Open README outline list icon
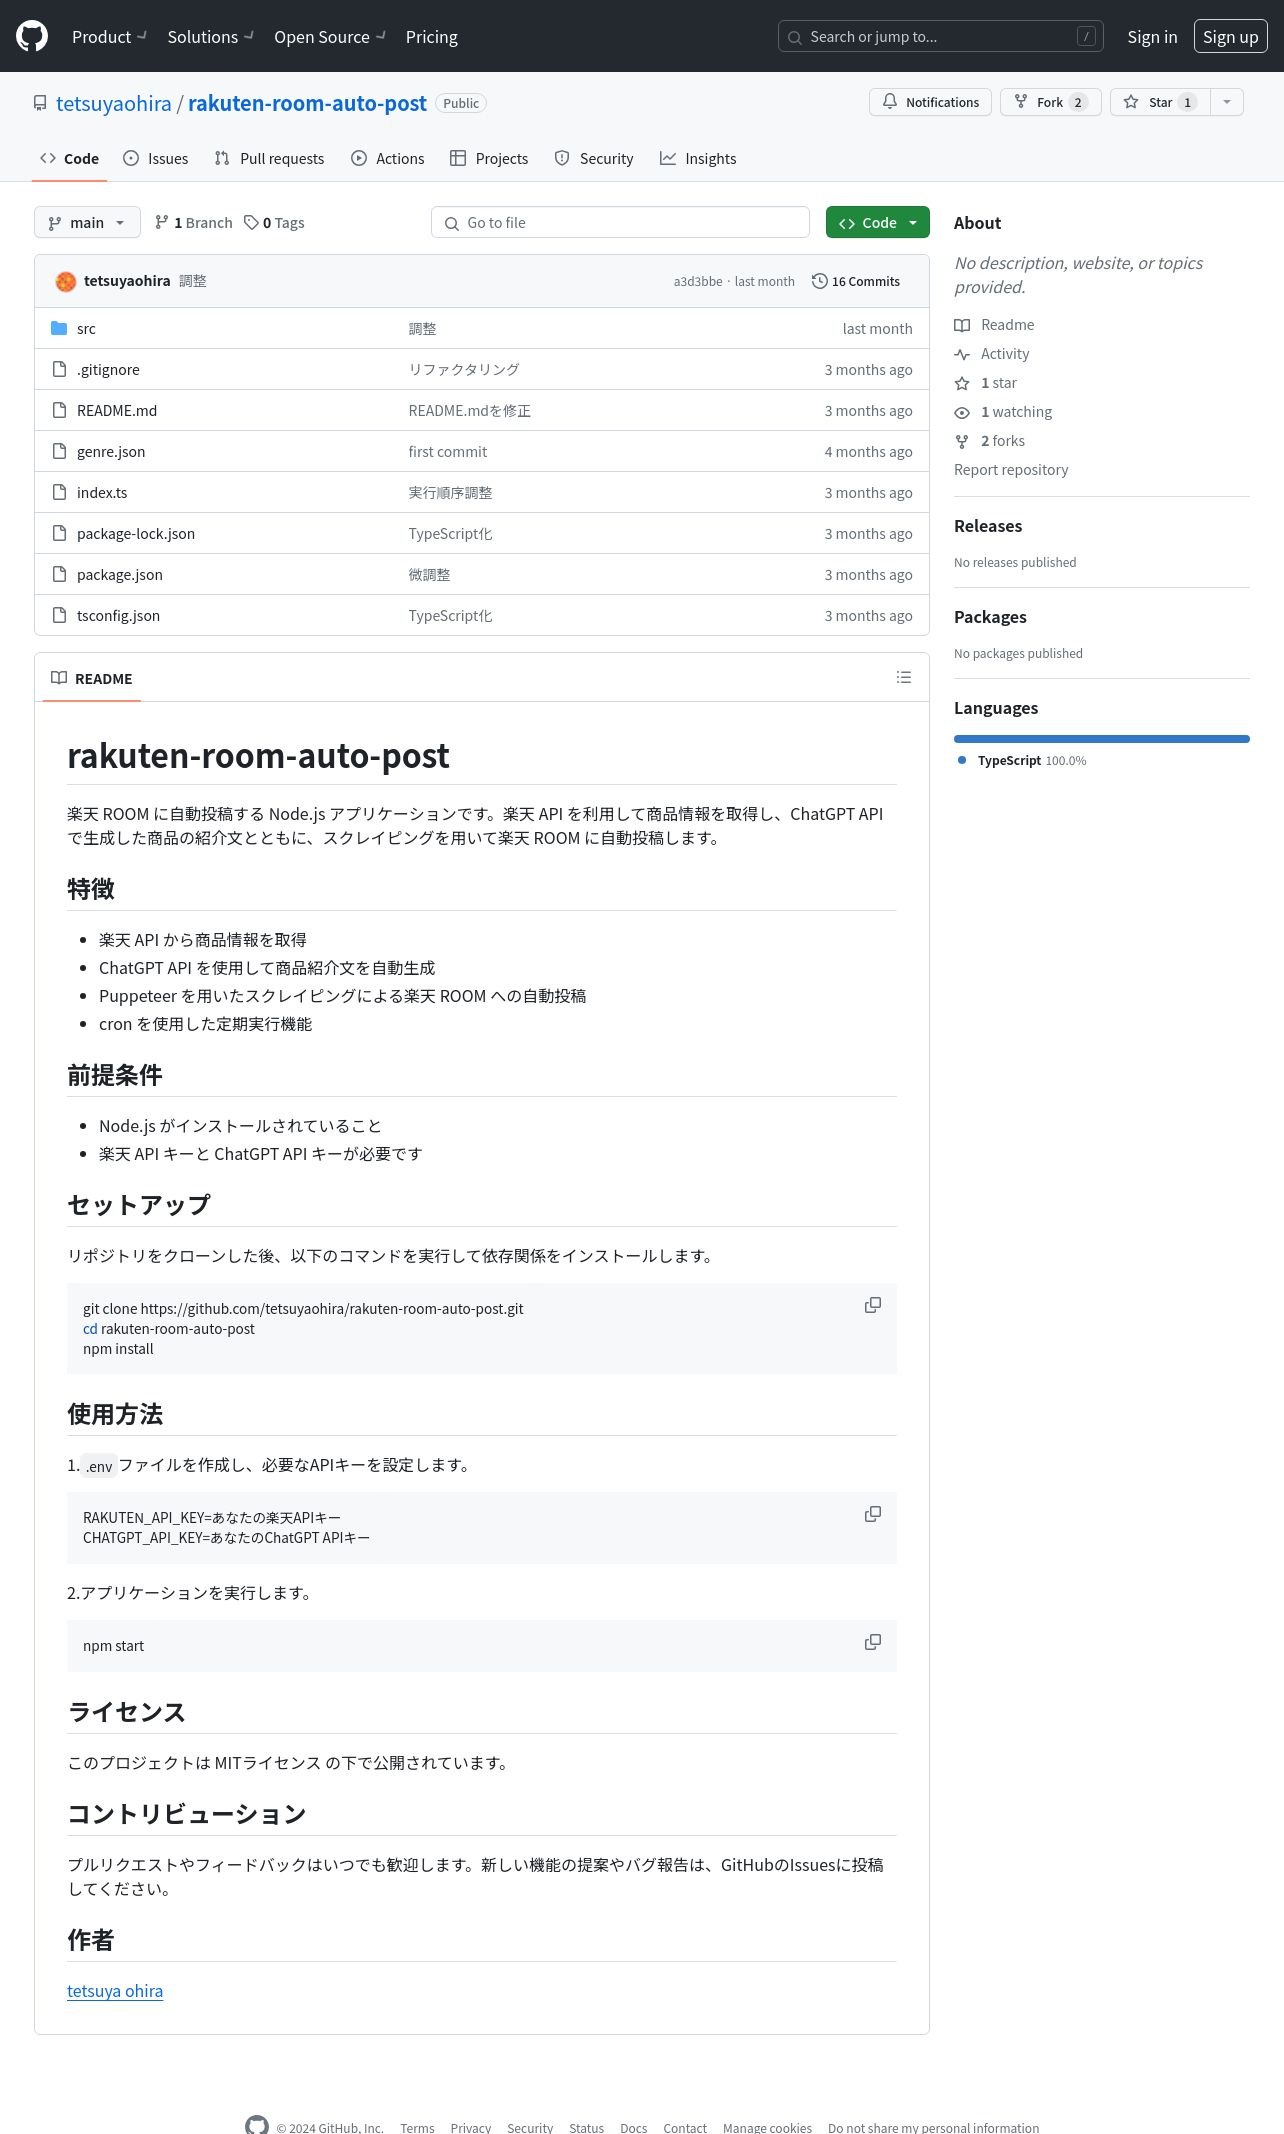 (904, 677)
